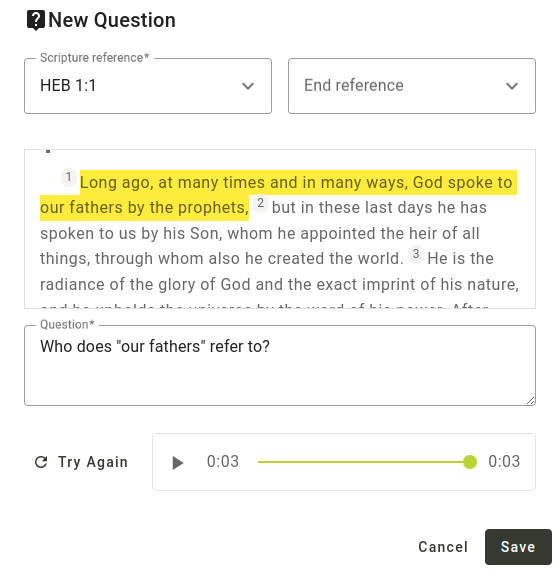This screenshot has width=560, height=573.
Task: Play the recorded audio question
Action: tap(178, 463)
